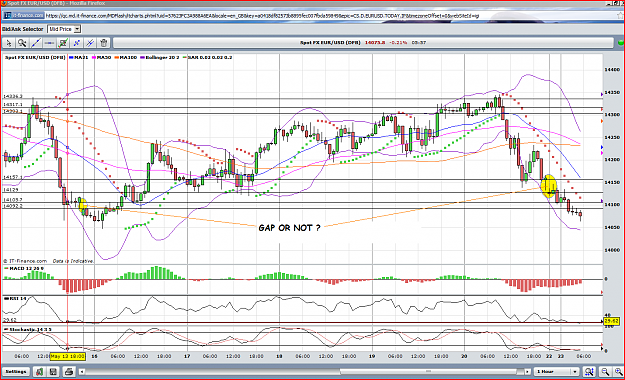The height and width of the screenshot is (380, 625).
Task: Click the left arrow of the chart scrollbar
Action: pos(82,372)
